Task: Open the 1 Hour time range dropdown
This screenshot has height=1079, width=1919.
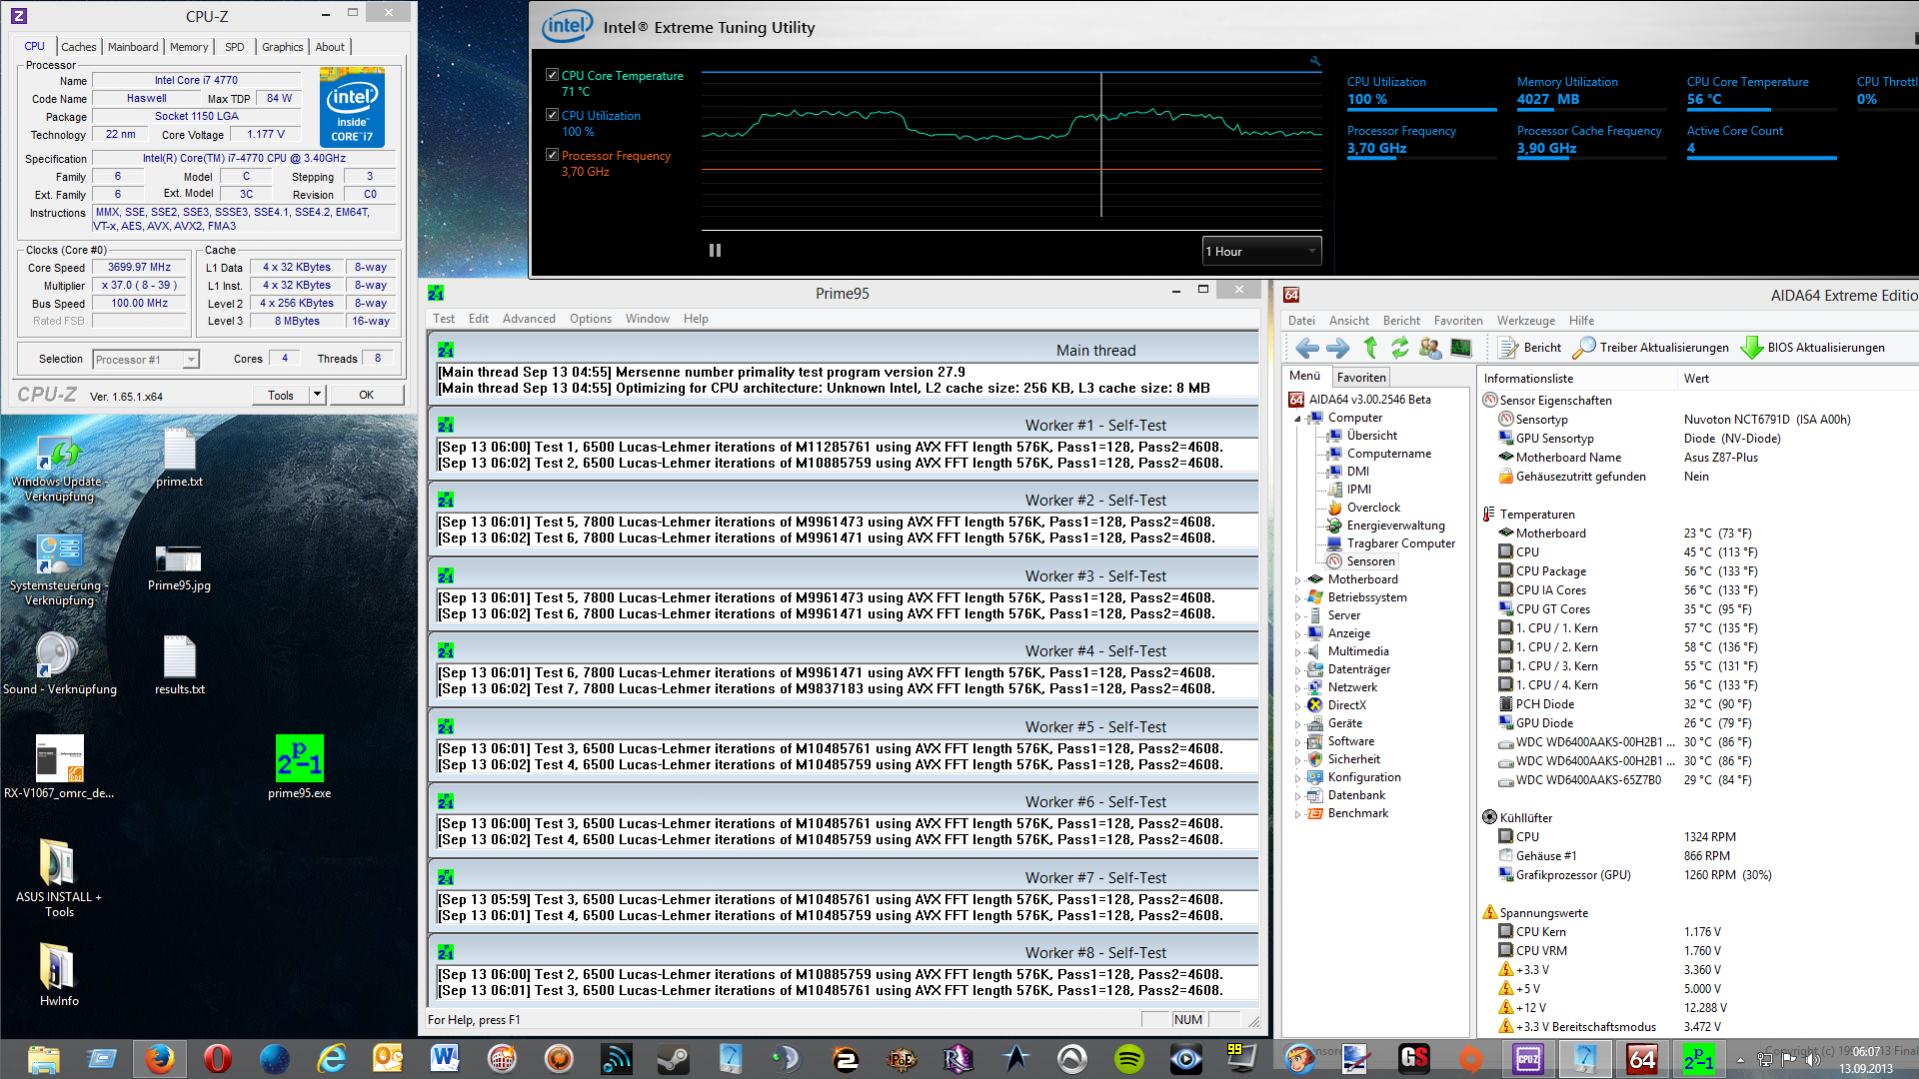Action: click(x=1261, y=251)
